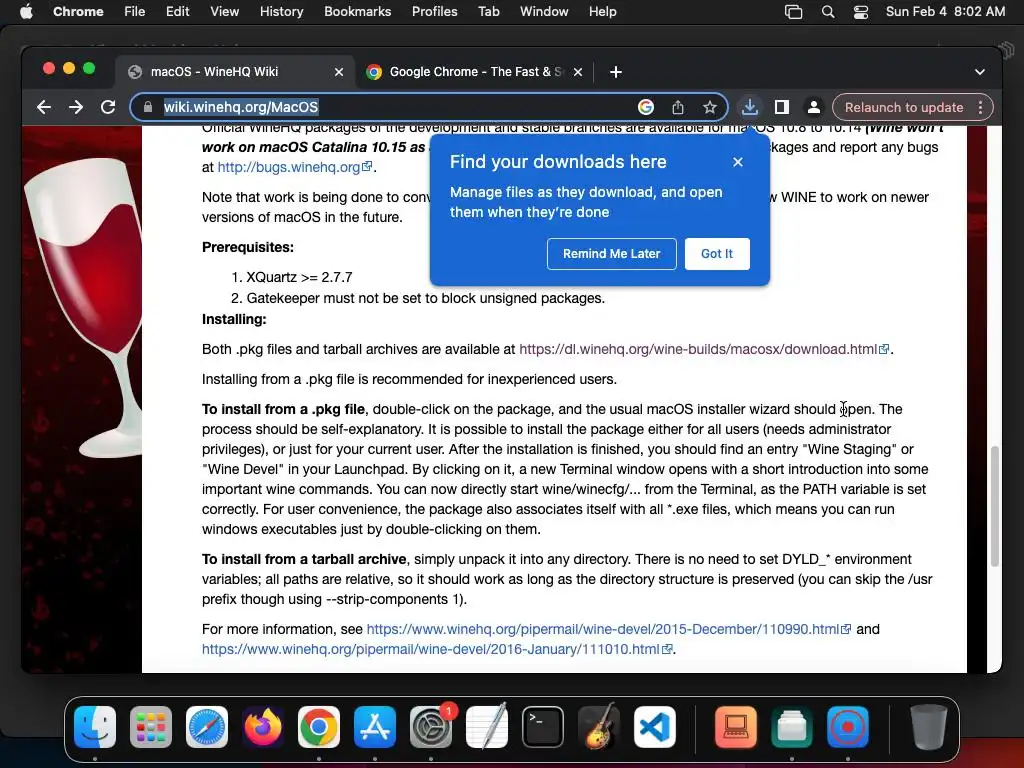
Task: Open Chrome three-dot menu
Action: 980,107
